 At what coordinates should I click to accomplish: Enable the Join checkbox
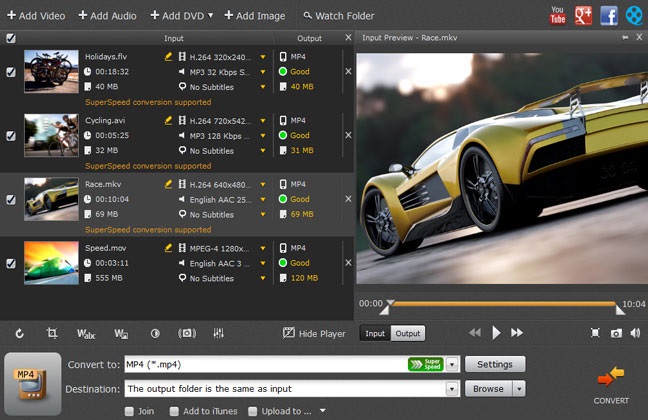[x=130, y=410]
